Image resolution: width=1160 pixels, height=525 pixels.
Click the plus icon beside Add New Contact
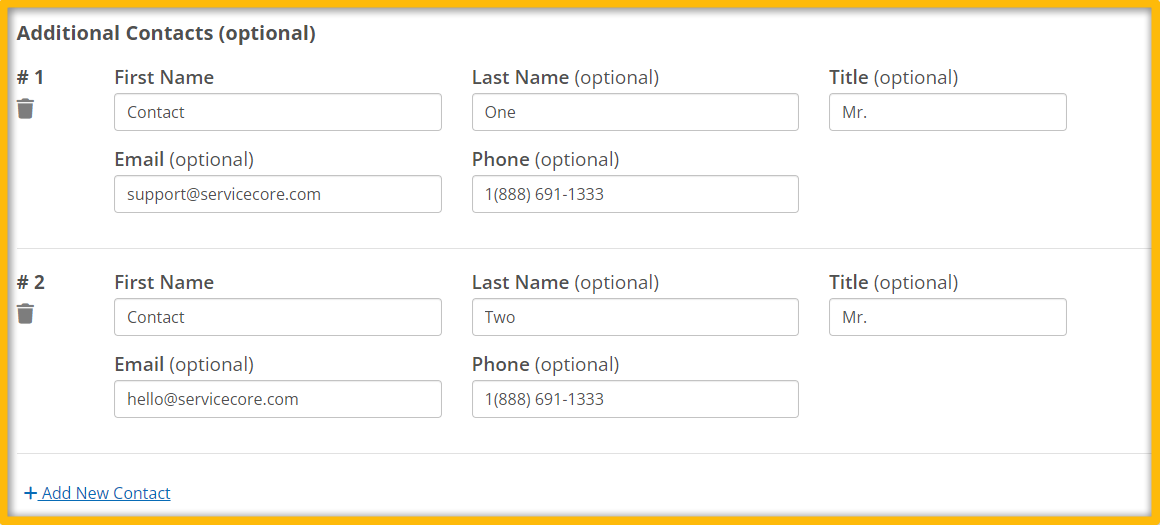coord(30,493)
